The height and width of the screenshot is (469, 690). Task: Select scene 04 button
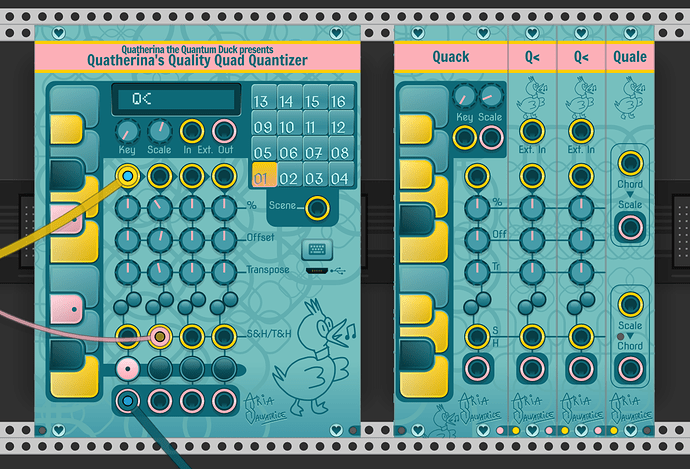pos(341,175)
